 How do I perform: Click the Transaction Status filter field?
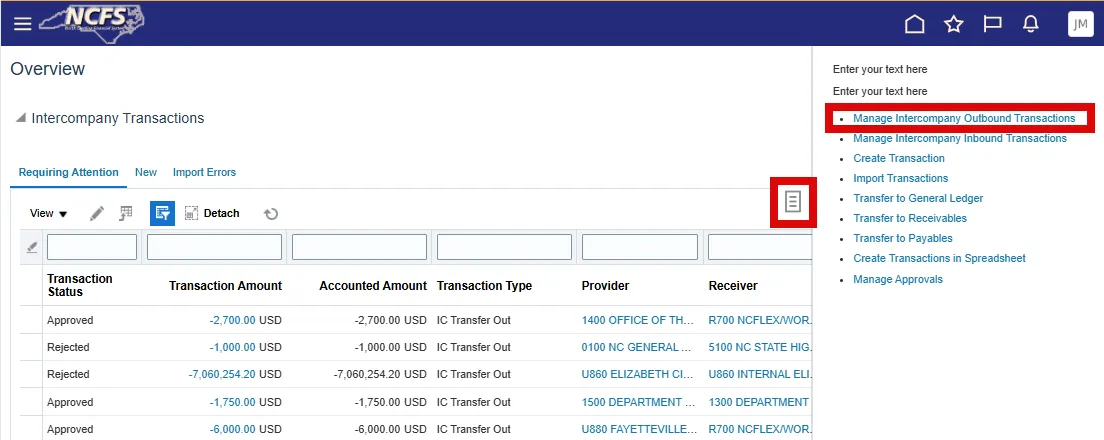pyautogui.click(x=92, y=247)
